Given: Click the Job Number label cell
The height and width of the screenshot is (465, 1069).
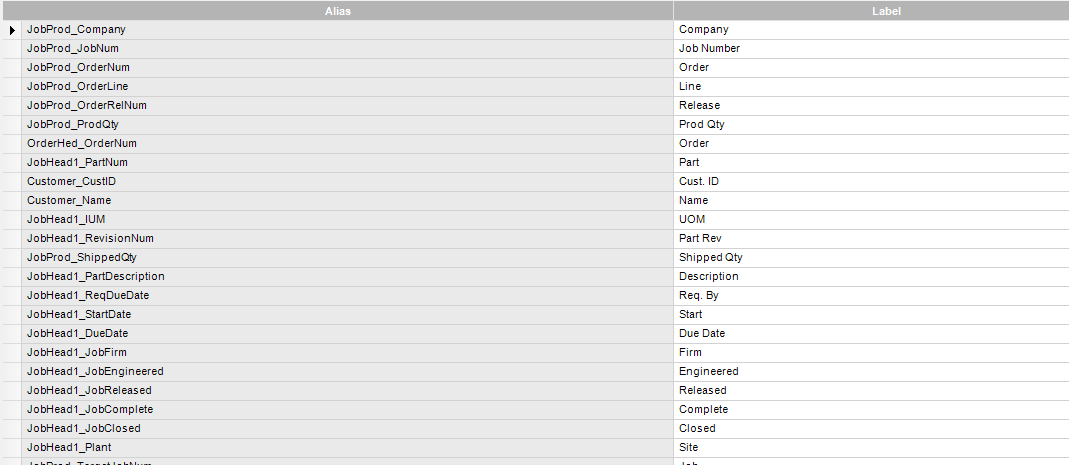Looking at the screenshot, I should pos(870,49).
